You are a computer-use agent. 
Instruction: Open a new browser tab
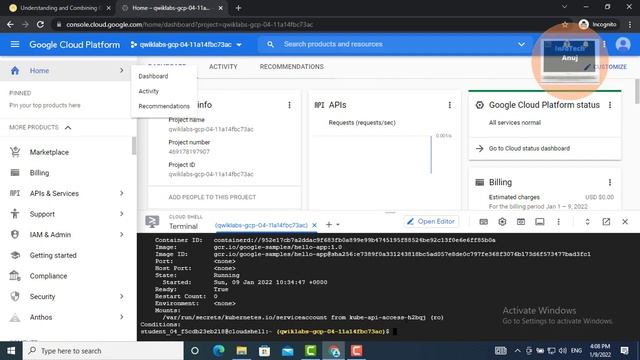pos(239,8)
